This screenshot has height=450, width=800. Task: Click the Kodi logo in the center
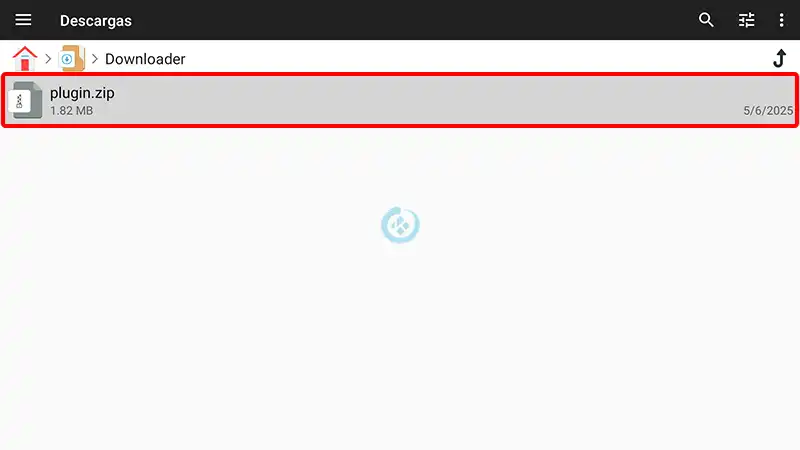point(400,225)
